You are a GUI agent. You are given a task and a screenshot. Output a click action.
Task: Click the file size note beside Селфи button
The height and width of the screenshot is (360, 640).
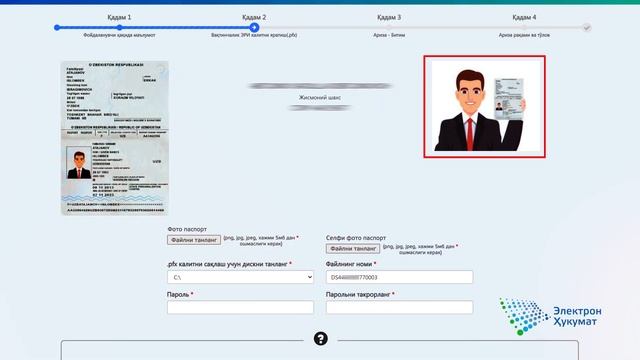tap(420, 249)
